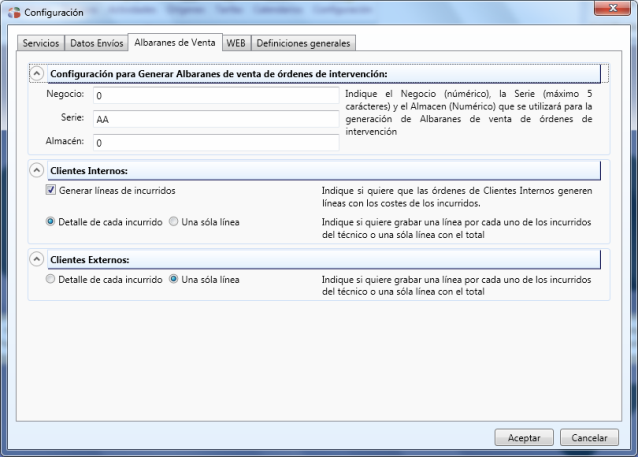This screenshot has width=638, height=457.
Task: Focus the Almacén input field
Action: coord(215,142)
